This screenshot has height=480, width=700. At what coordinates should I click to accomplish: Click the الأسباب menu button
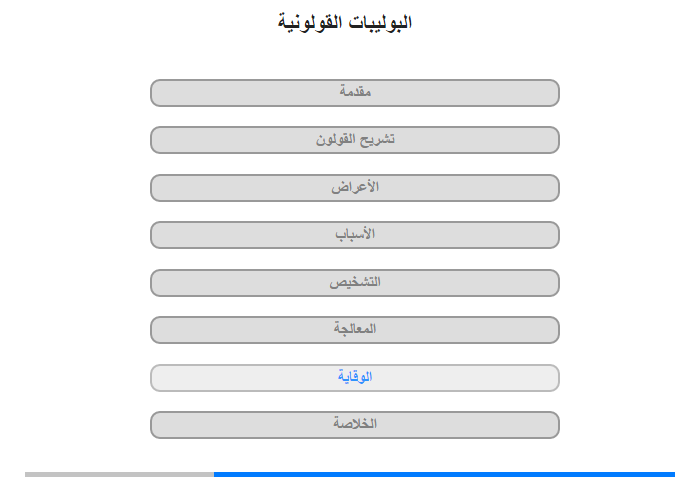[x=355, y=235]
